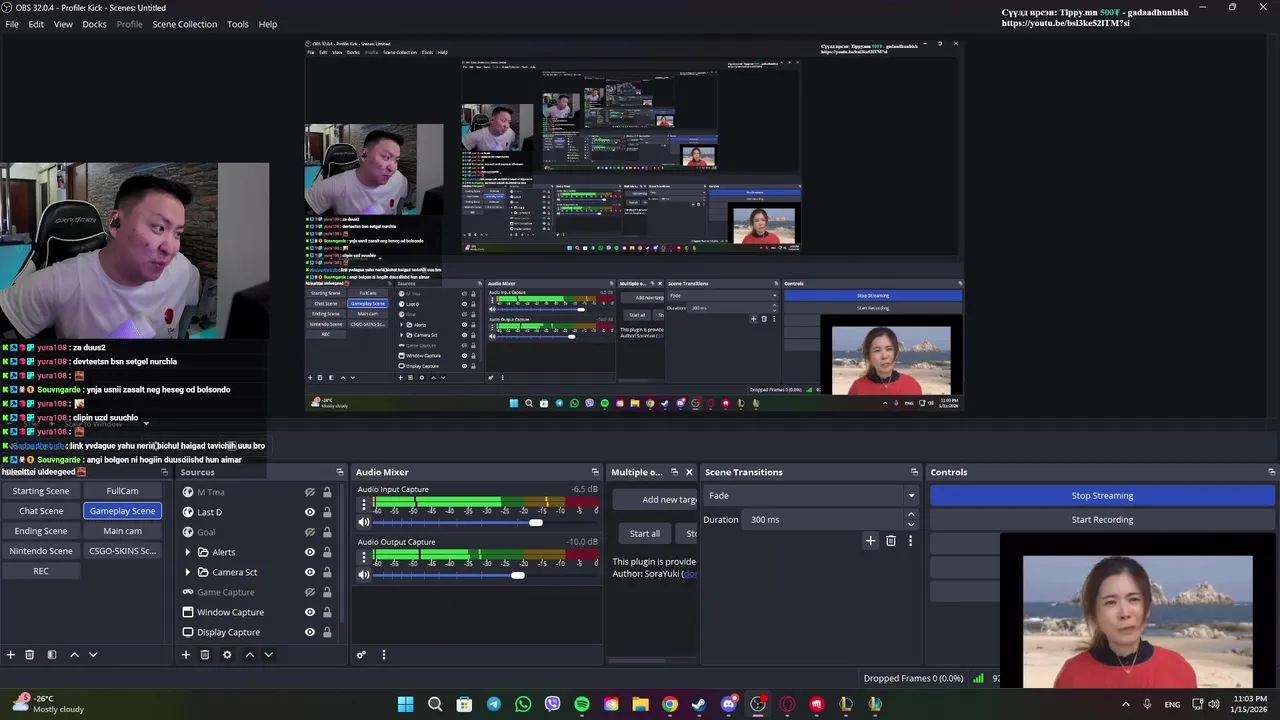Open the Help menu

[268, 24]
